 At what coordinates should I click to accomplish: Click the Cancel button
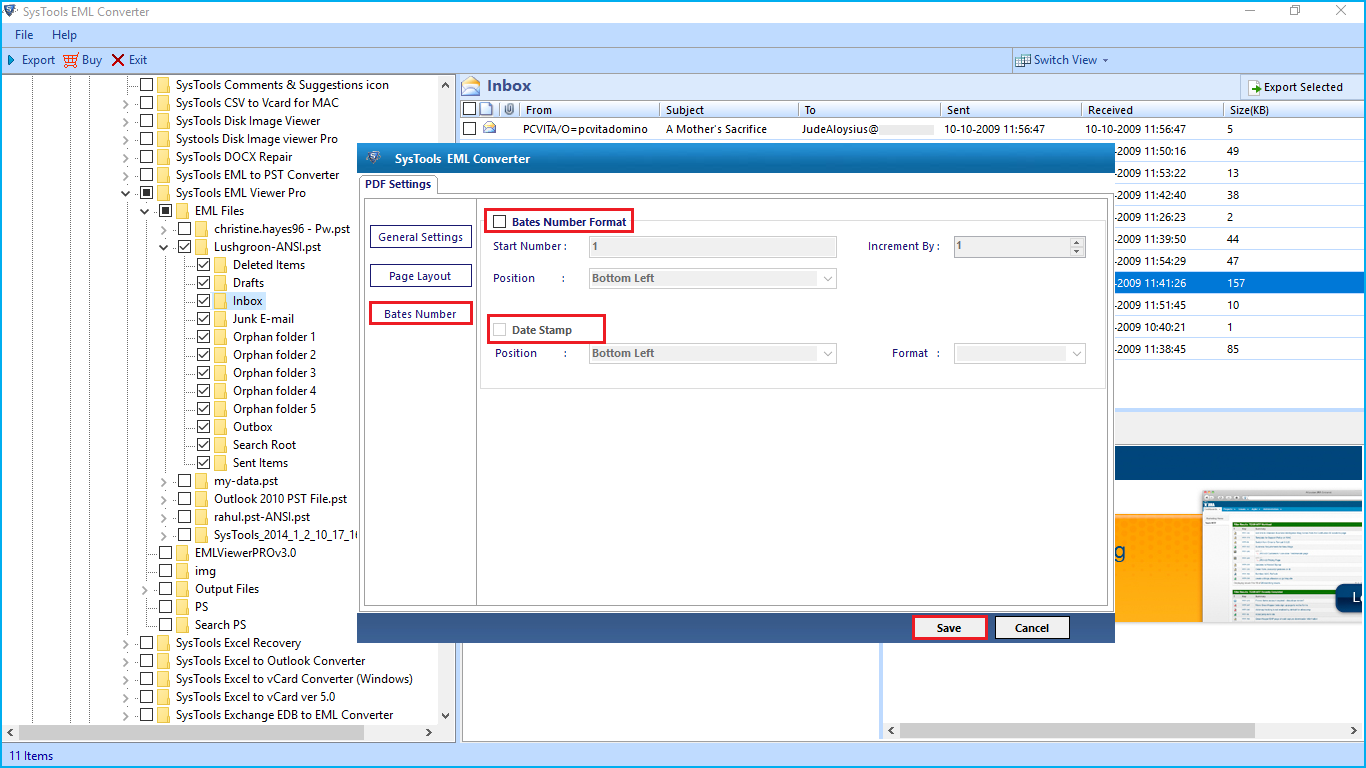point(1032,628)
